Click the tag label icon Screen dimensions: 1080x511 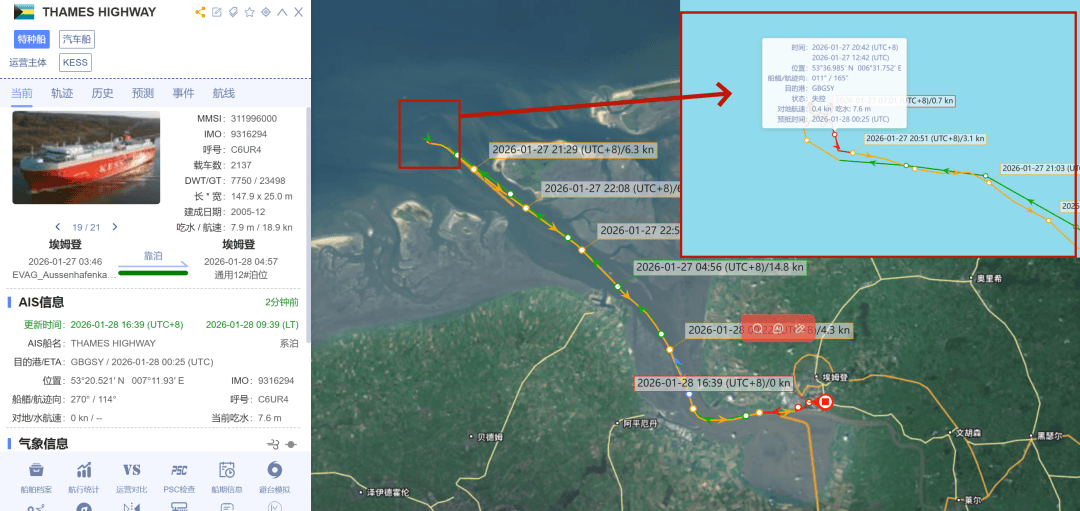click(x=233, y=12)
